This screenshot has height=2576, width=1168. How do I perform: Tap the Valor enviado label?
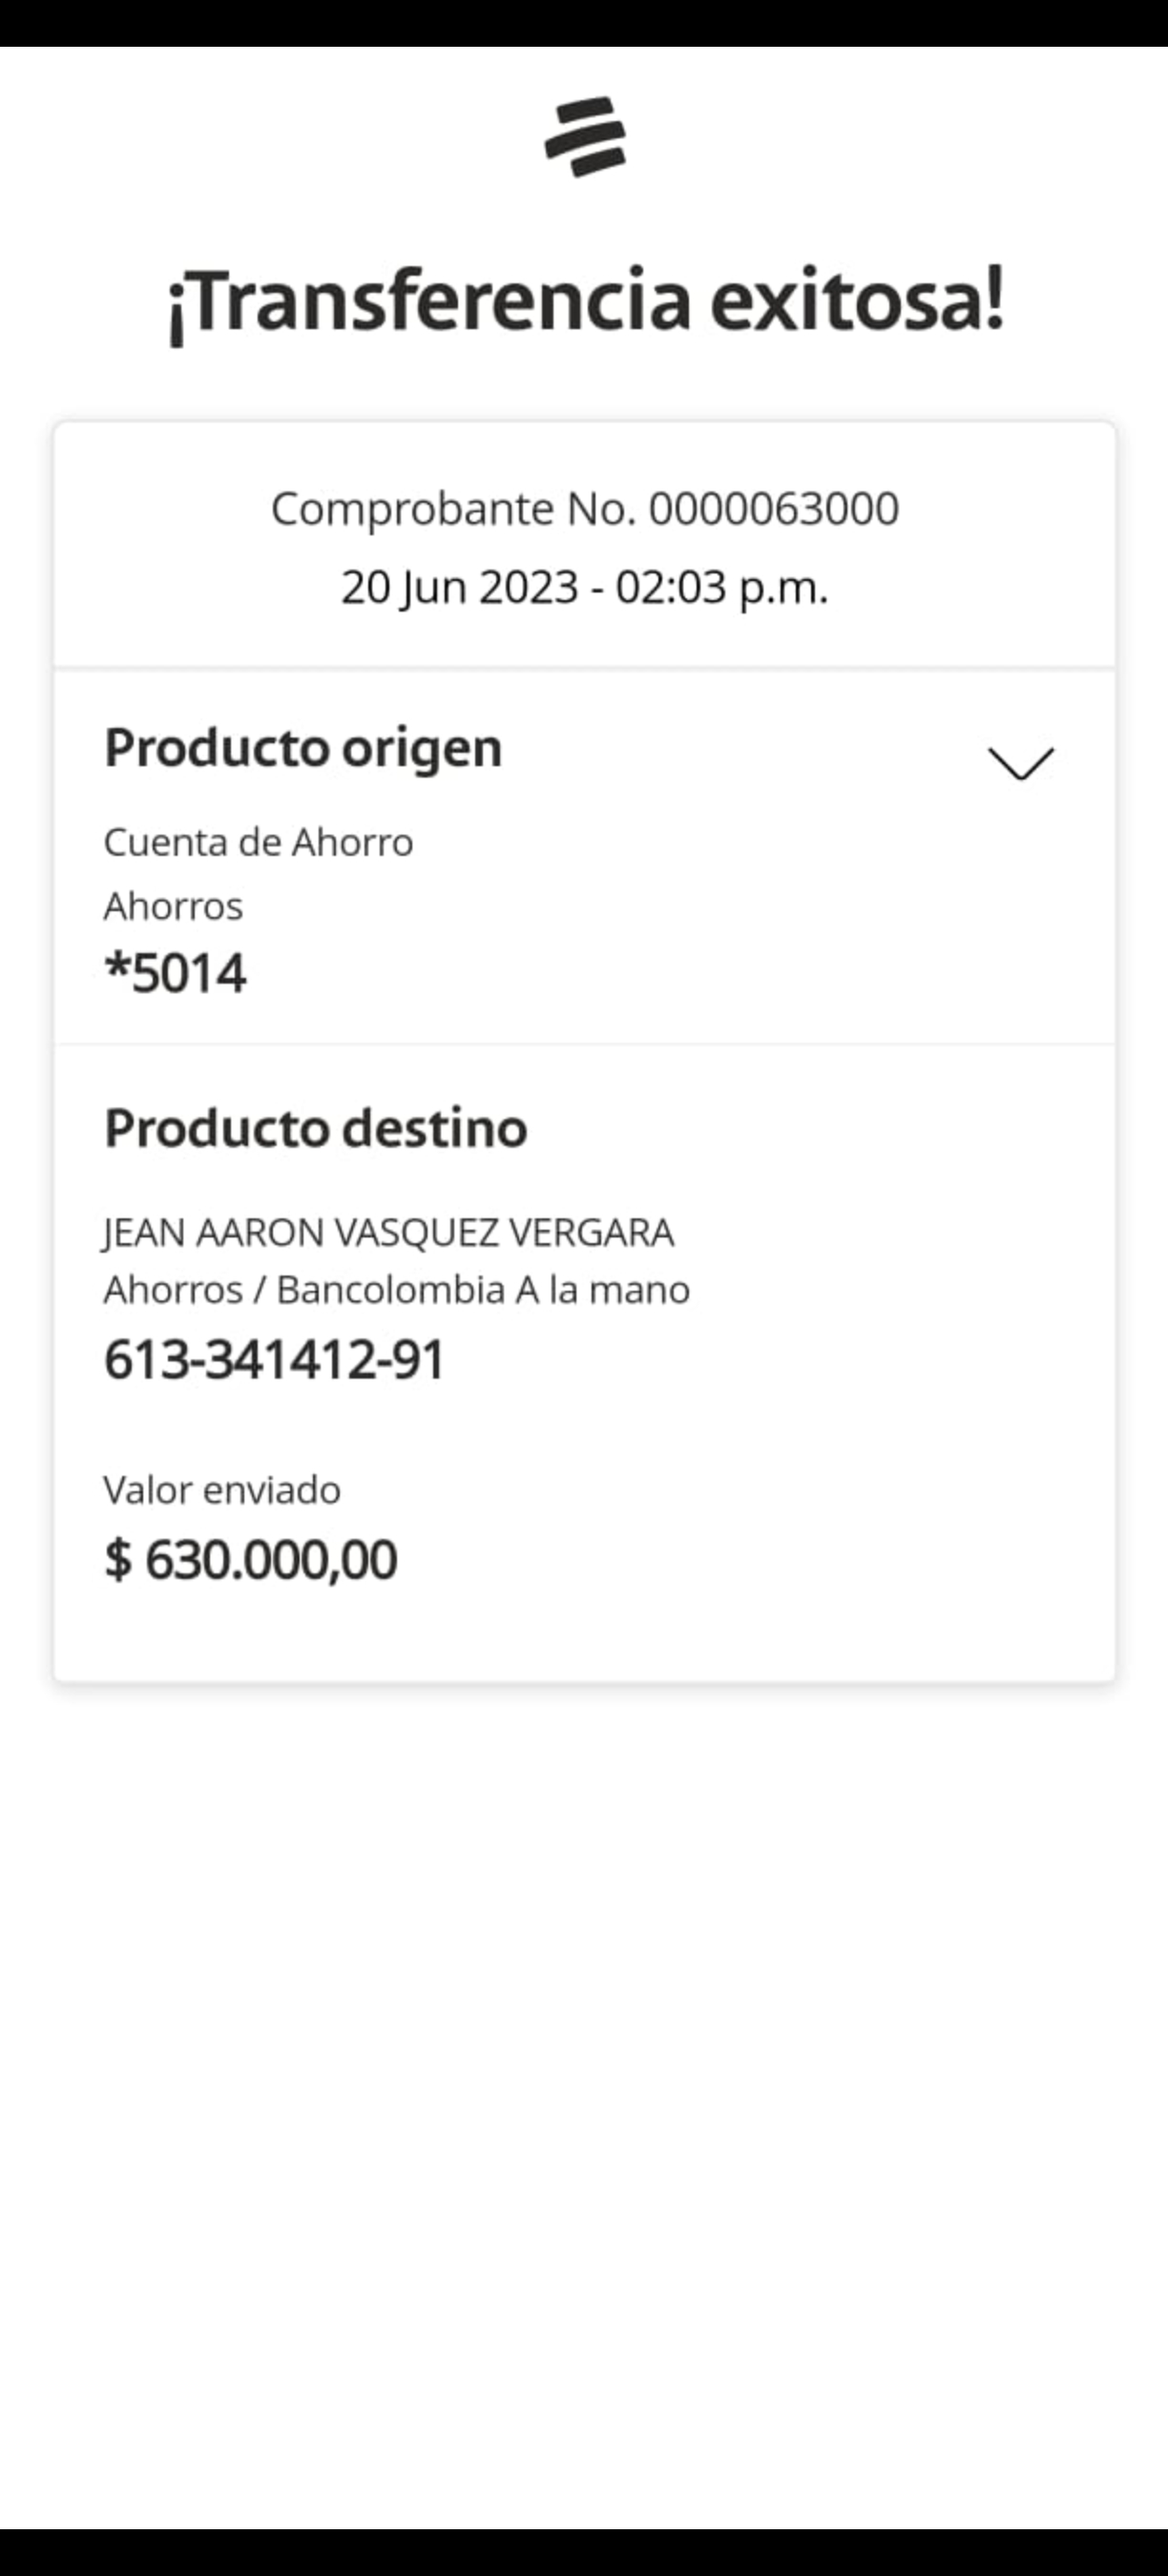pyautogui.click(x=222, y=1490)
